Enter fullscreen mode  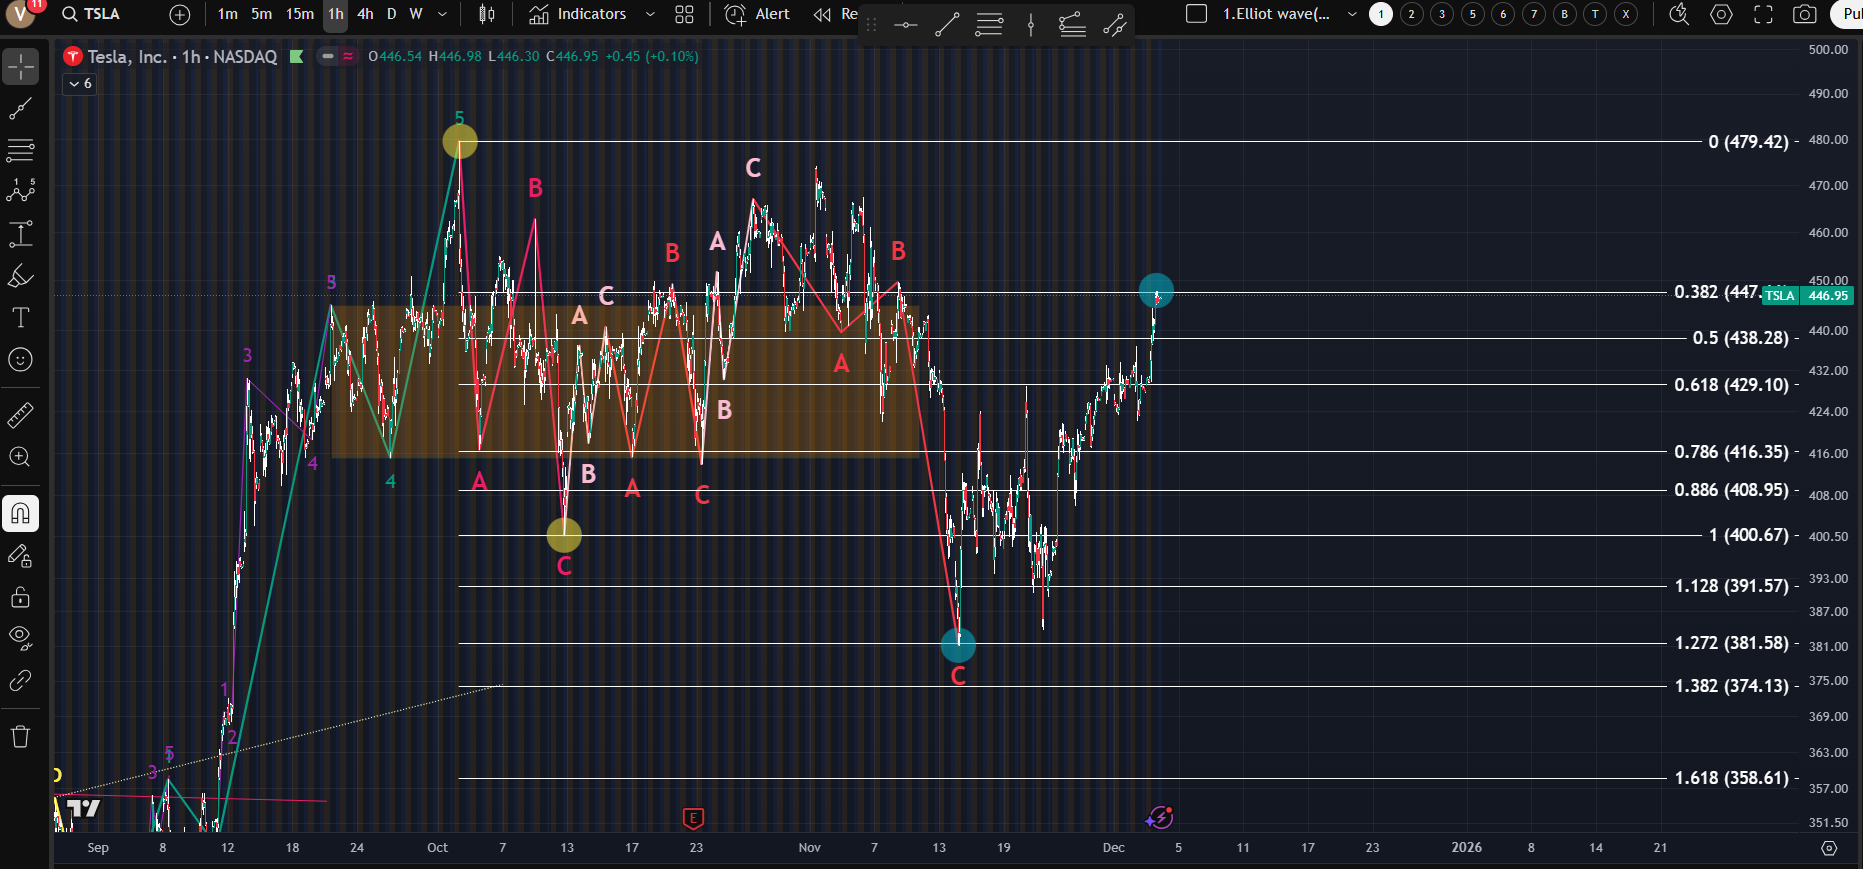point(1764,14)
